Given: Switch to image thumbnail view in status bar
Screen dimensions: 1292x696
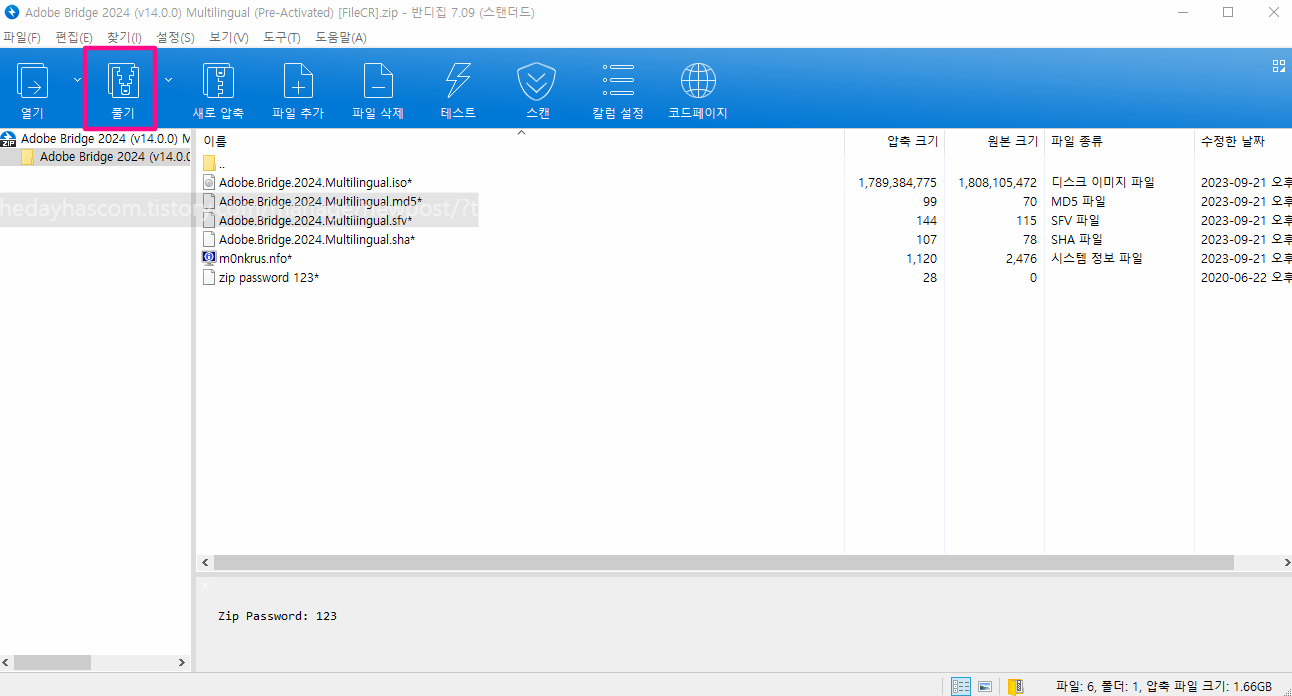Looking at the screenshot, I should [985, 686].
